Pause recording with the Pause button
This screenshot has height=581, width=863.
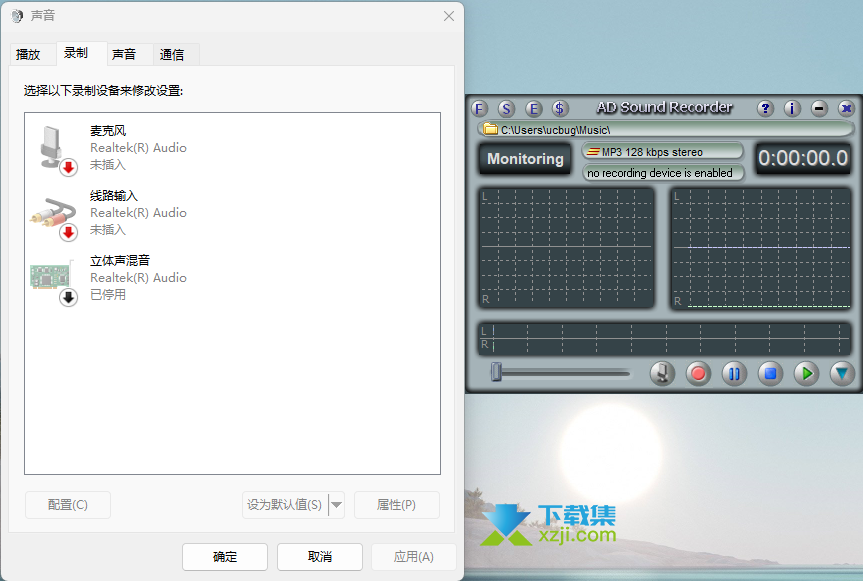click(734, 374)
